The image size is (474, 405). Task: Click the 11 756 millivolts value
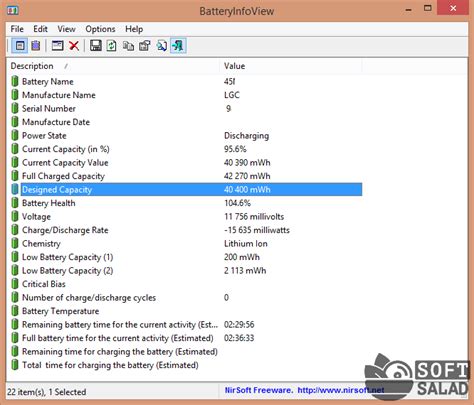[254, 217]
